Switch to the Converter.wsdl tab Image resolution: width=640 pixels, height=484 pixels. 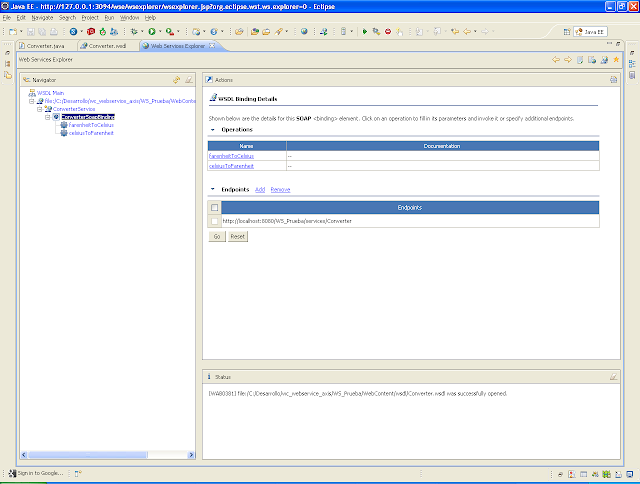pos(107,46)
